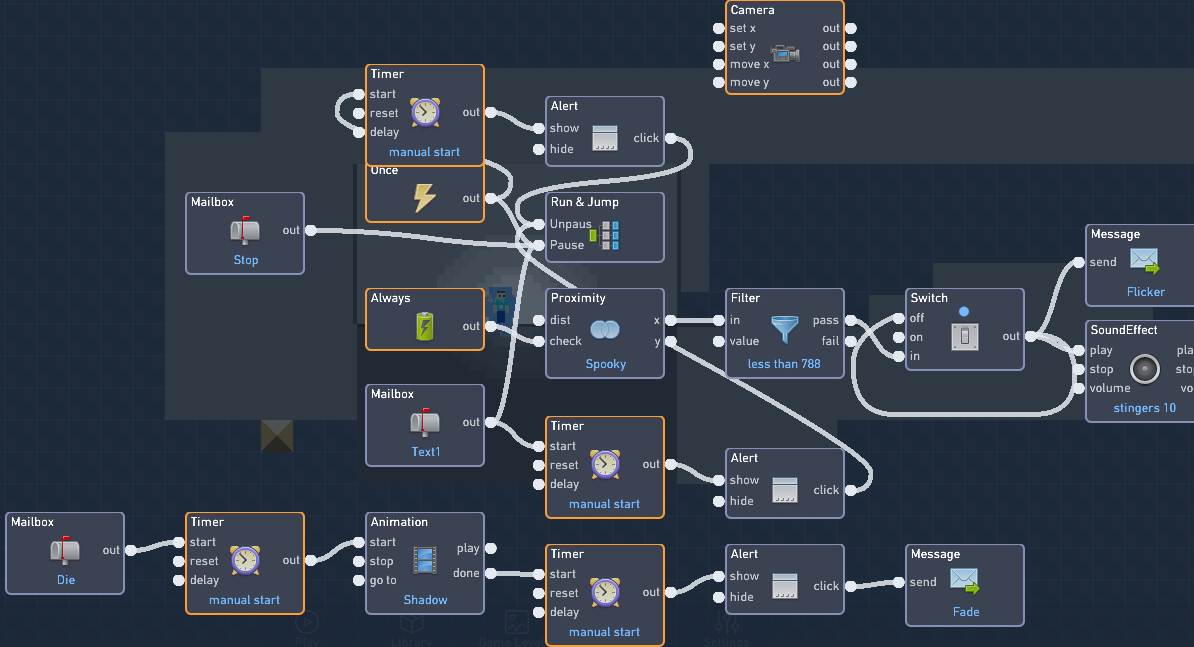
Task: Click the Run & Jump node icon
Action: pos(605,235)
